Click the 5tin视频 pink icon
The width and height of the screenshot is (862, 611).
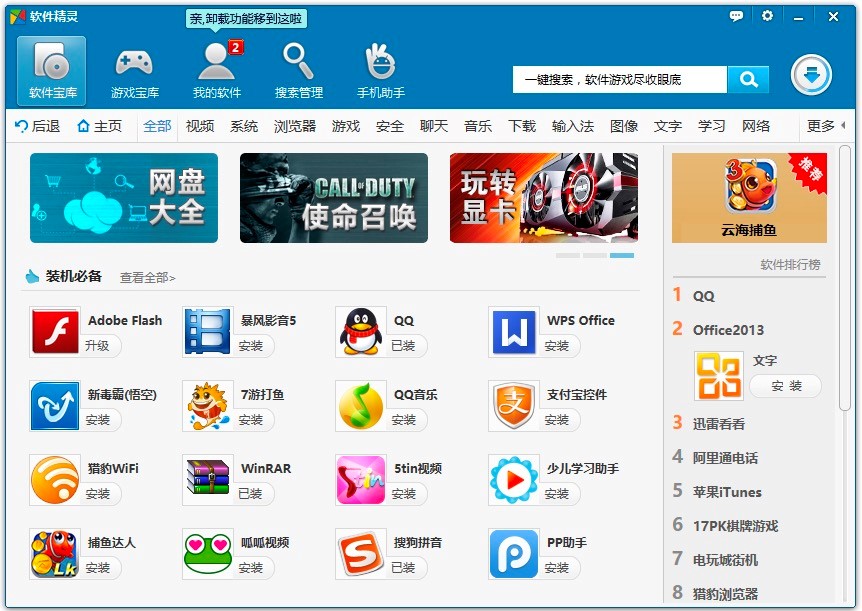click(x=361, y=480)
